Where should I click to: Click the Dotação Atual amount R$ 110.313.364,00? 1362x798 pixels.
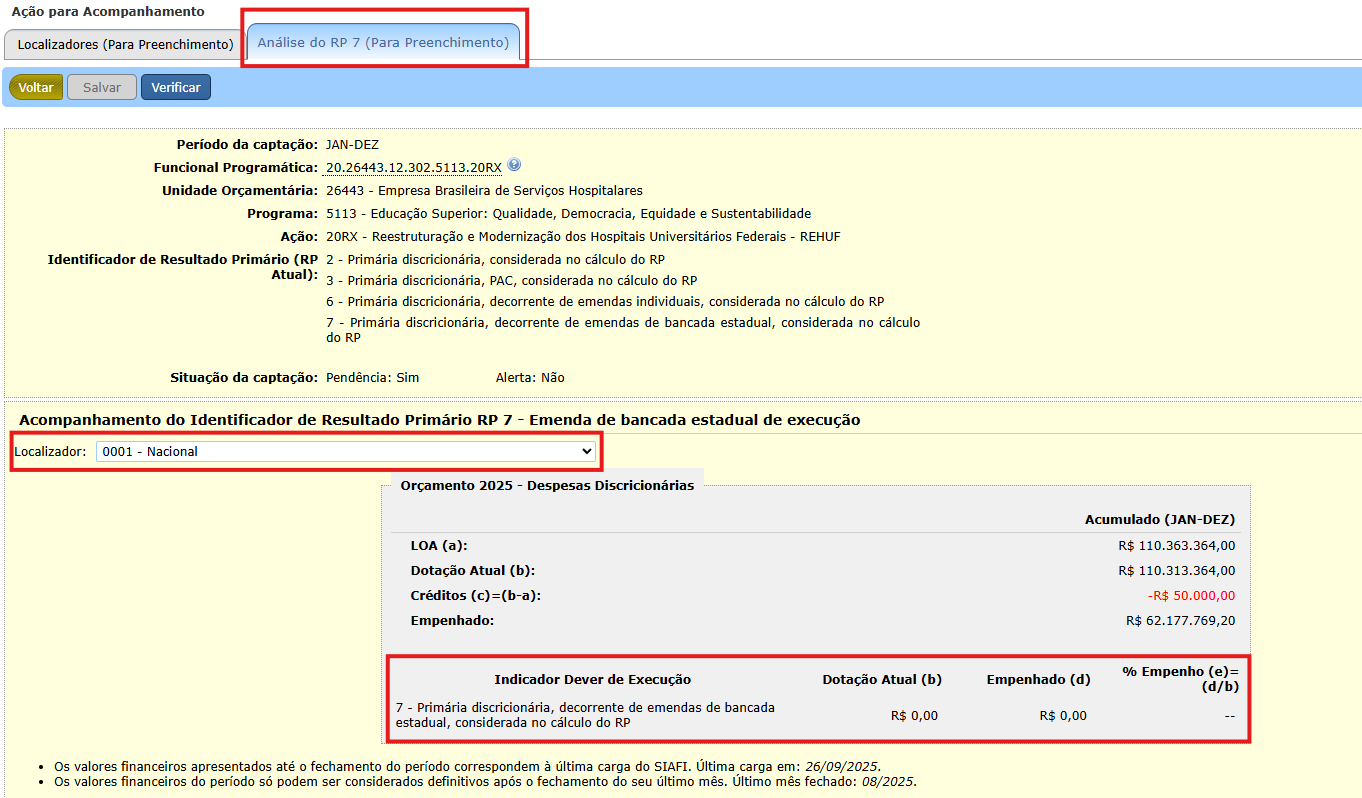1176,571
